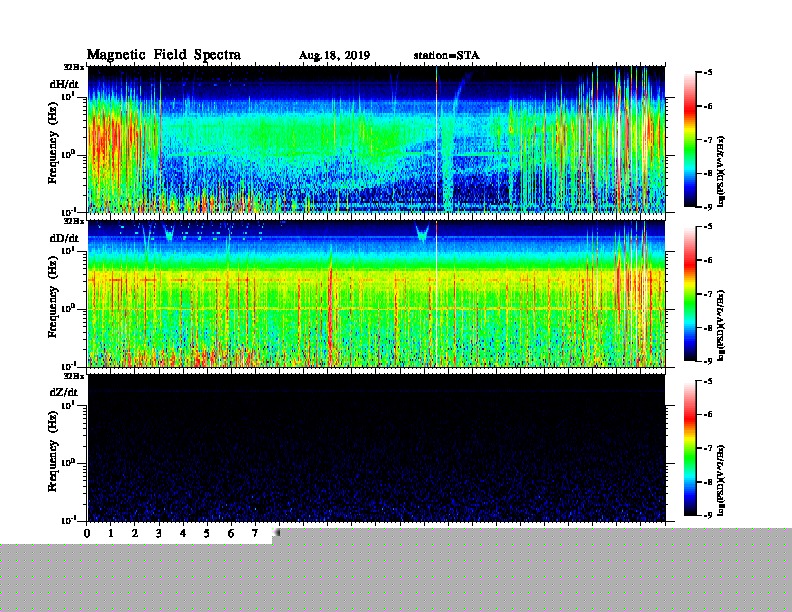Image resolution: width=792 pixels, height=612 pixels.
Task: Click the time axis tick label "1"
Action: [111, 533]
